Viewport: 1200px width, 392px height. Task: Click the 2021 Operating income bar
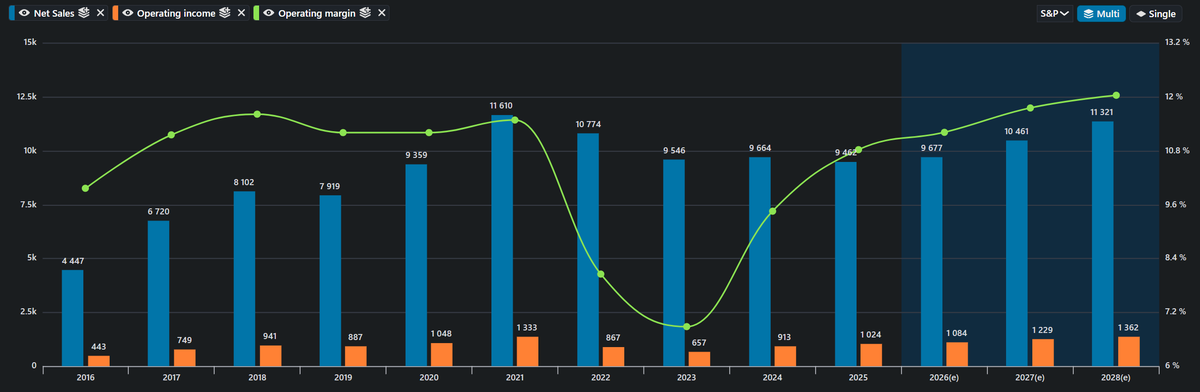(528, 351)
